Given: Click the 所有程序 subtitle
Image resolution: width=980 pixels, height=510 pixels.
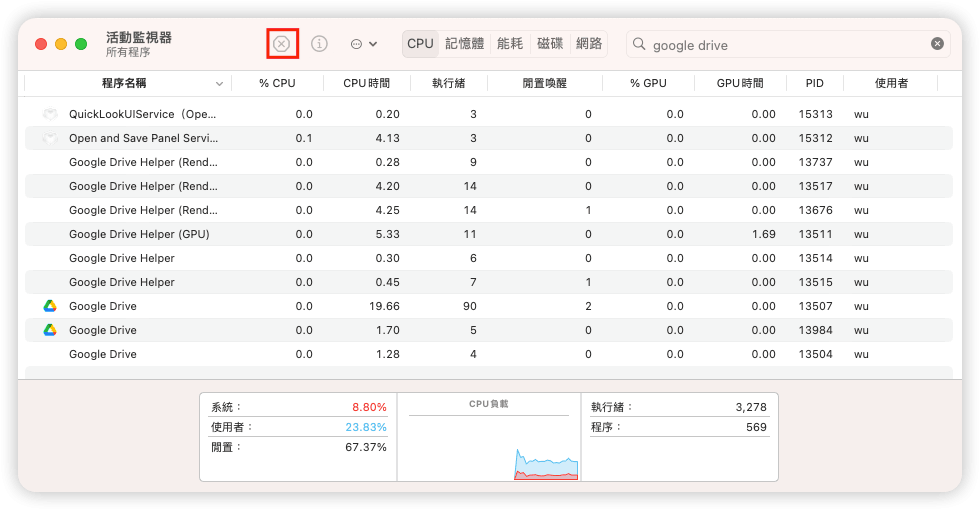Looking at the screenshot, I should [128, 52].
